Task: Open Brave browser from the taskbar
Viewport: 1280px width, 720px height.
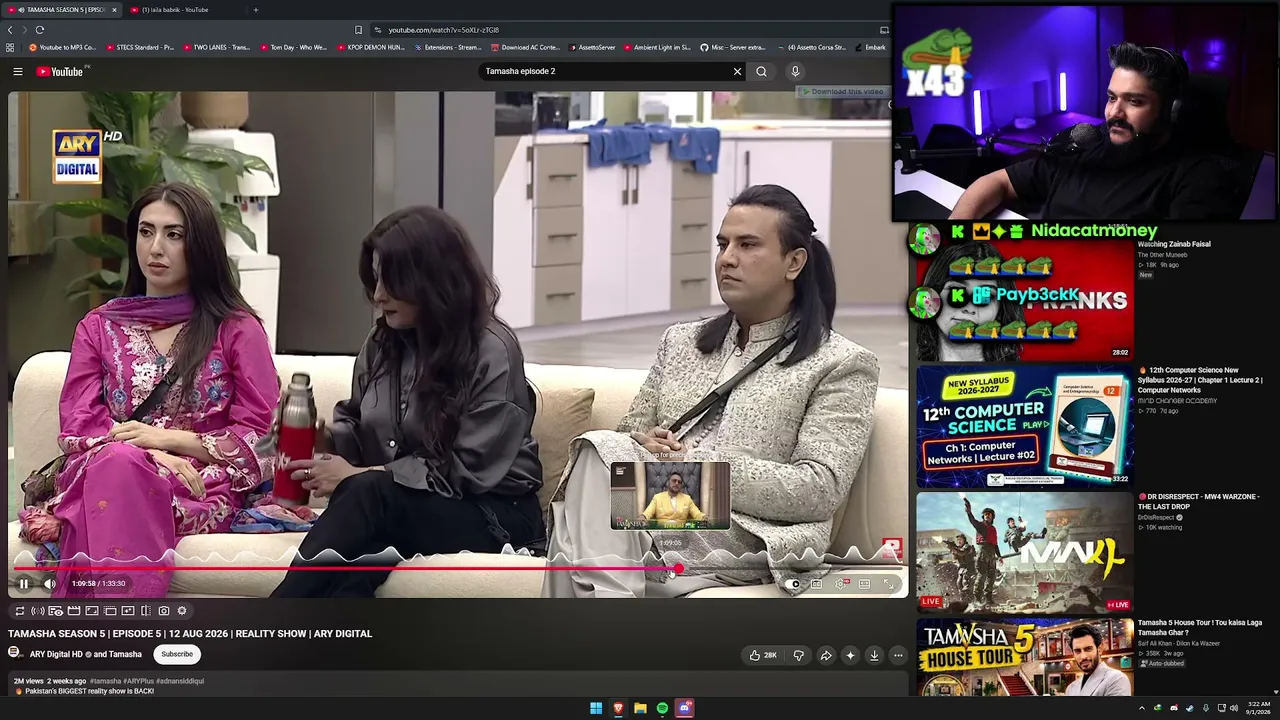Action: pos(618,708)
